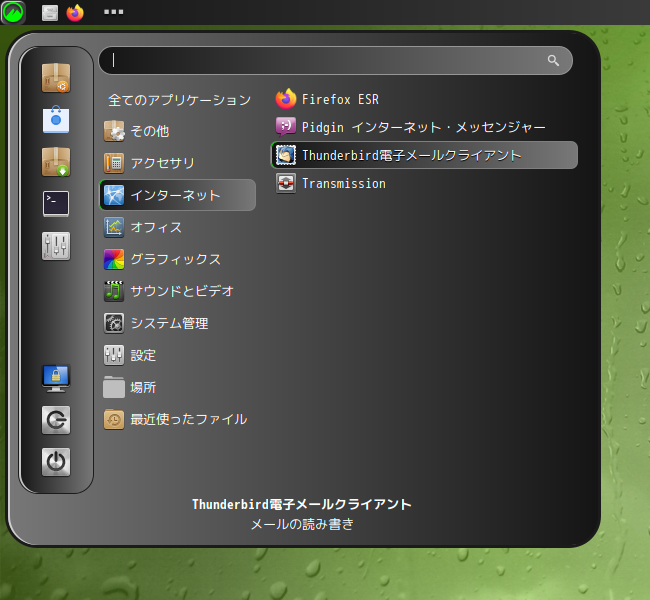Launch the package installer icon with green arrow
This screenshot has width=650, height=600.
click(x=56, y=162)
